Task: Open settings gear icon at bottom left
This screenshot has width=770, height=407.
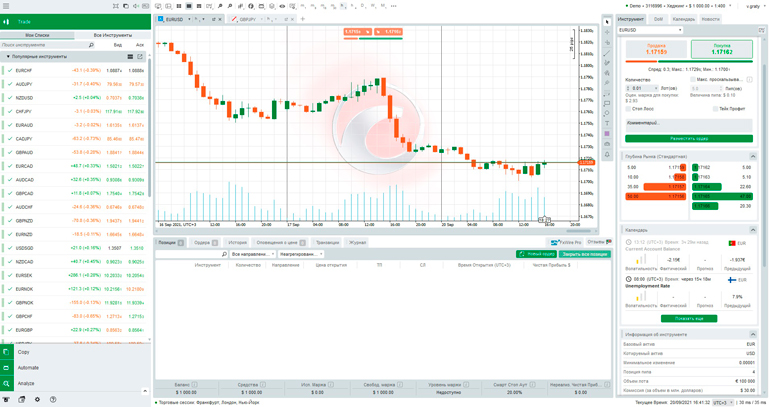Action: tap(37, 400)
